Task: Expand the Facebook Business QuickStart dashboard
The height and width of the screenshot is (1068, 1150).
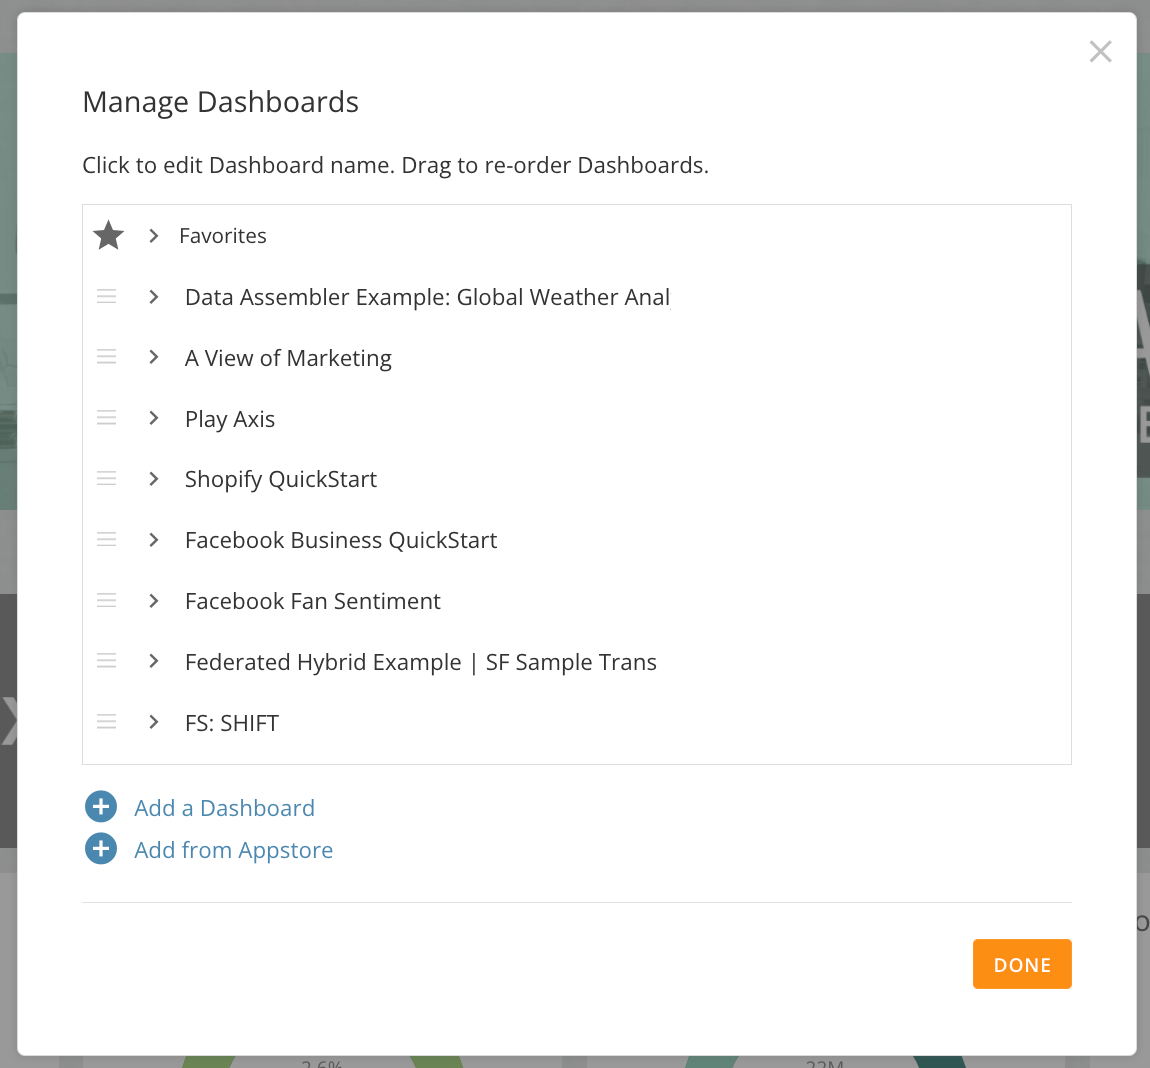Action: (x=153, y=540)
